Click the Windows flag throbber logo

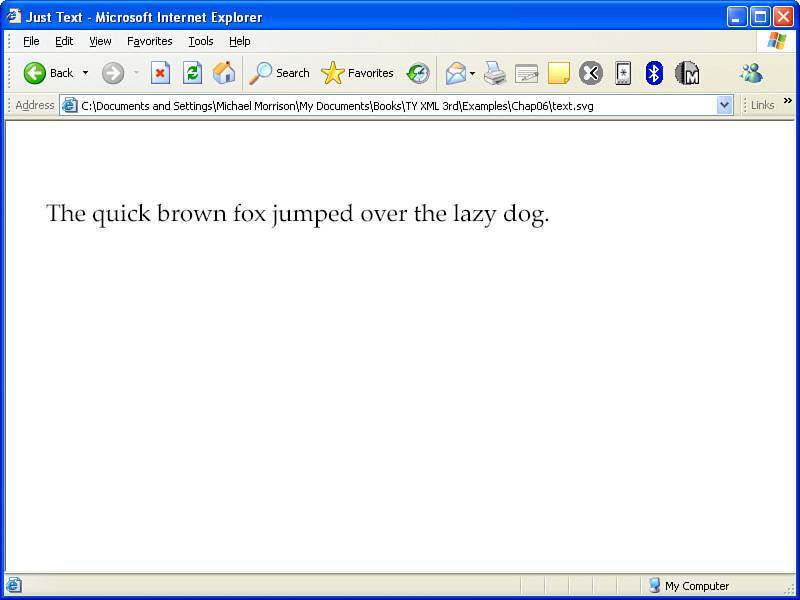point(776,41)
